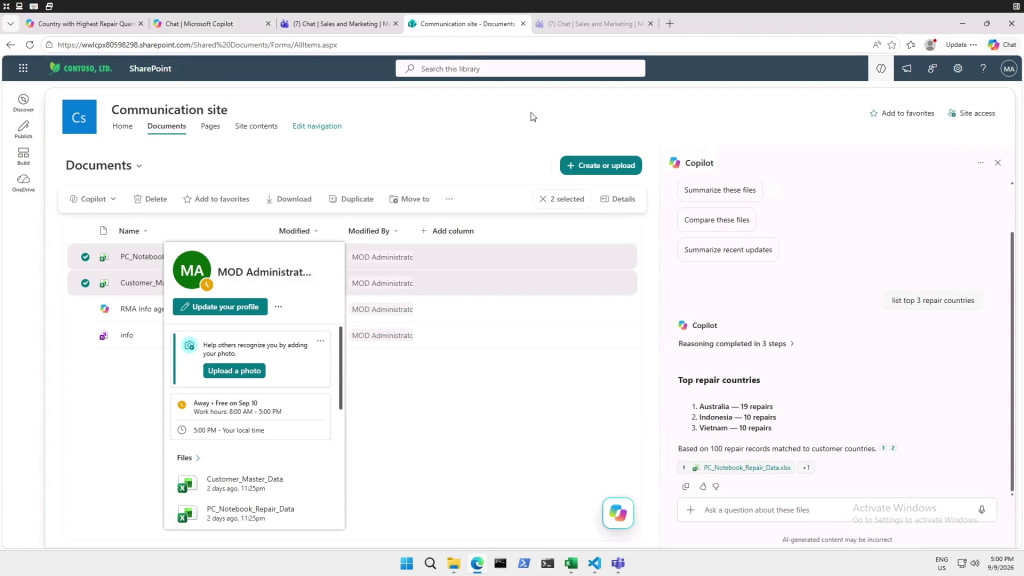
Task: Click the Create or upload button
Action: click(x=601, y=165)
